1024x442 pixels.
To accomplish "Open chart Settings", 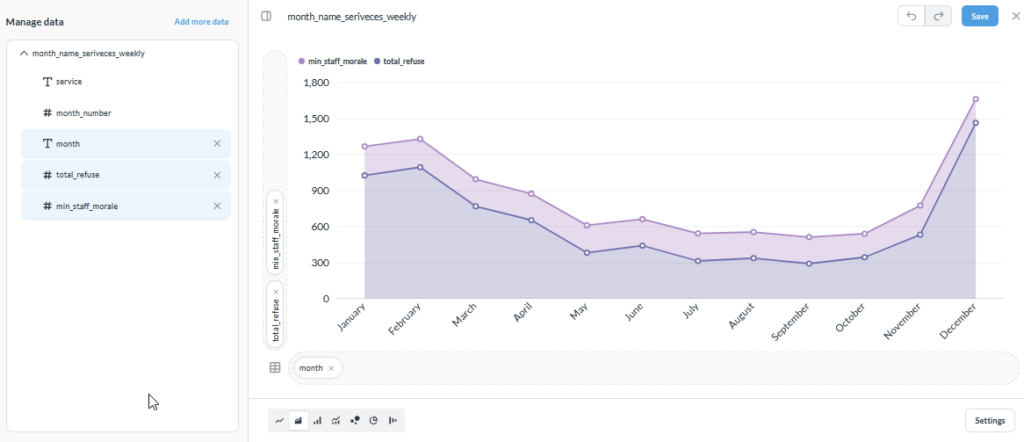I will coord(989,420).
